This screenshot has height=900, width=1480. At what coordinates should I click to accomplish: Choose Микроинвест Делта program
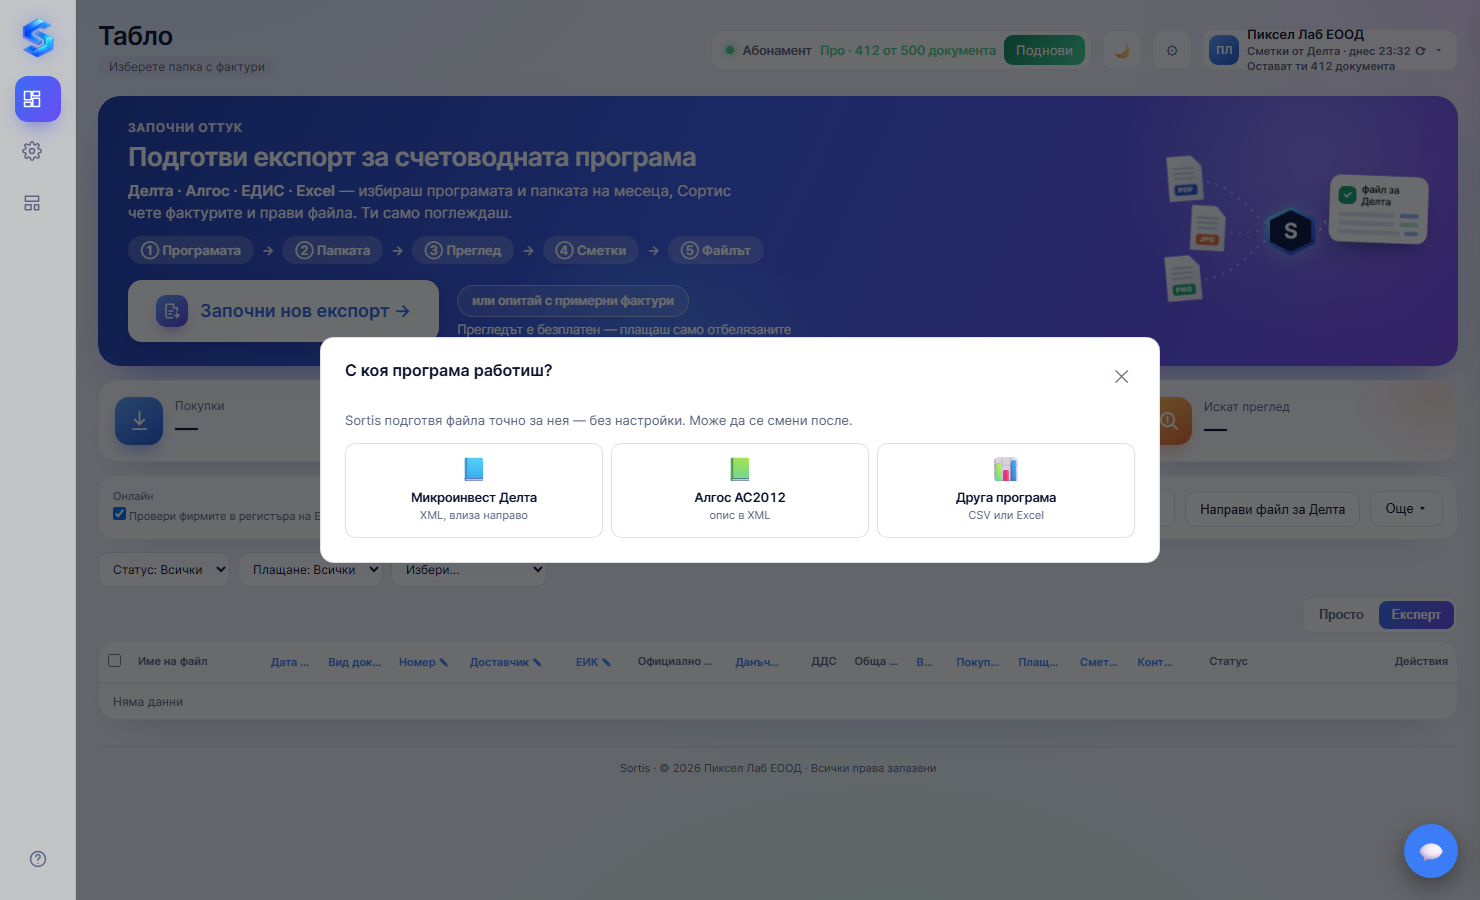click(x=474, y=490)
